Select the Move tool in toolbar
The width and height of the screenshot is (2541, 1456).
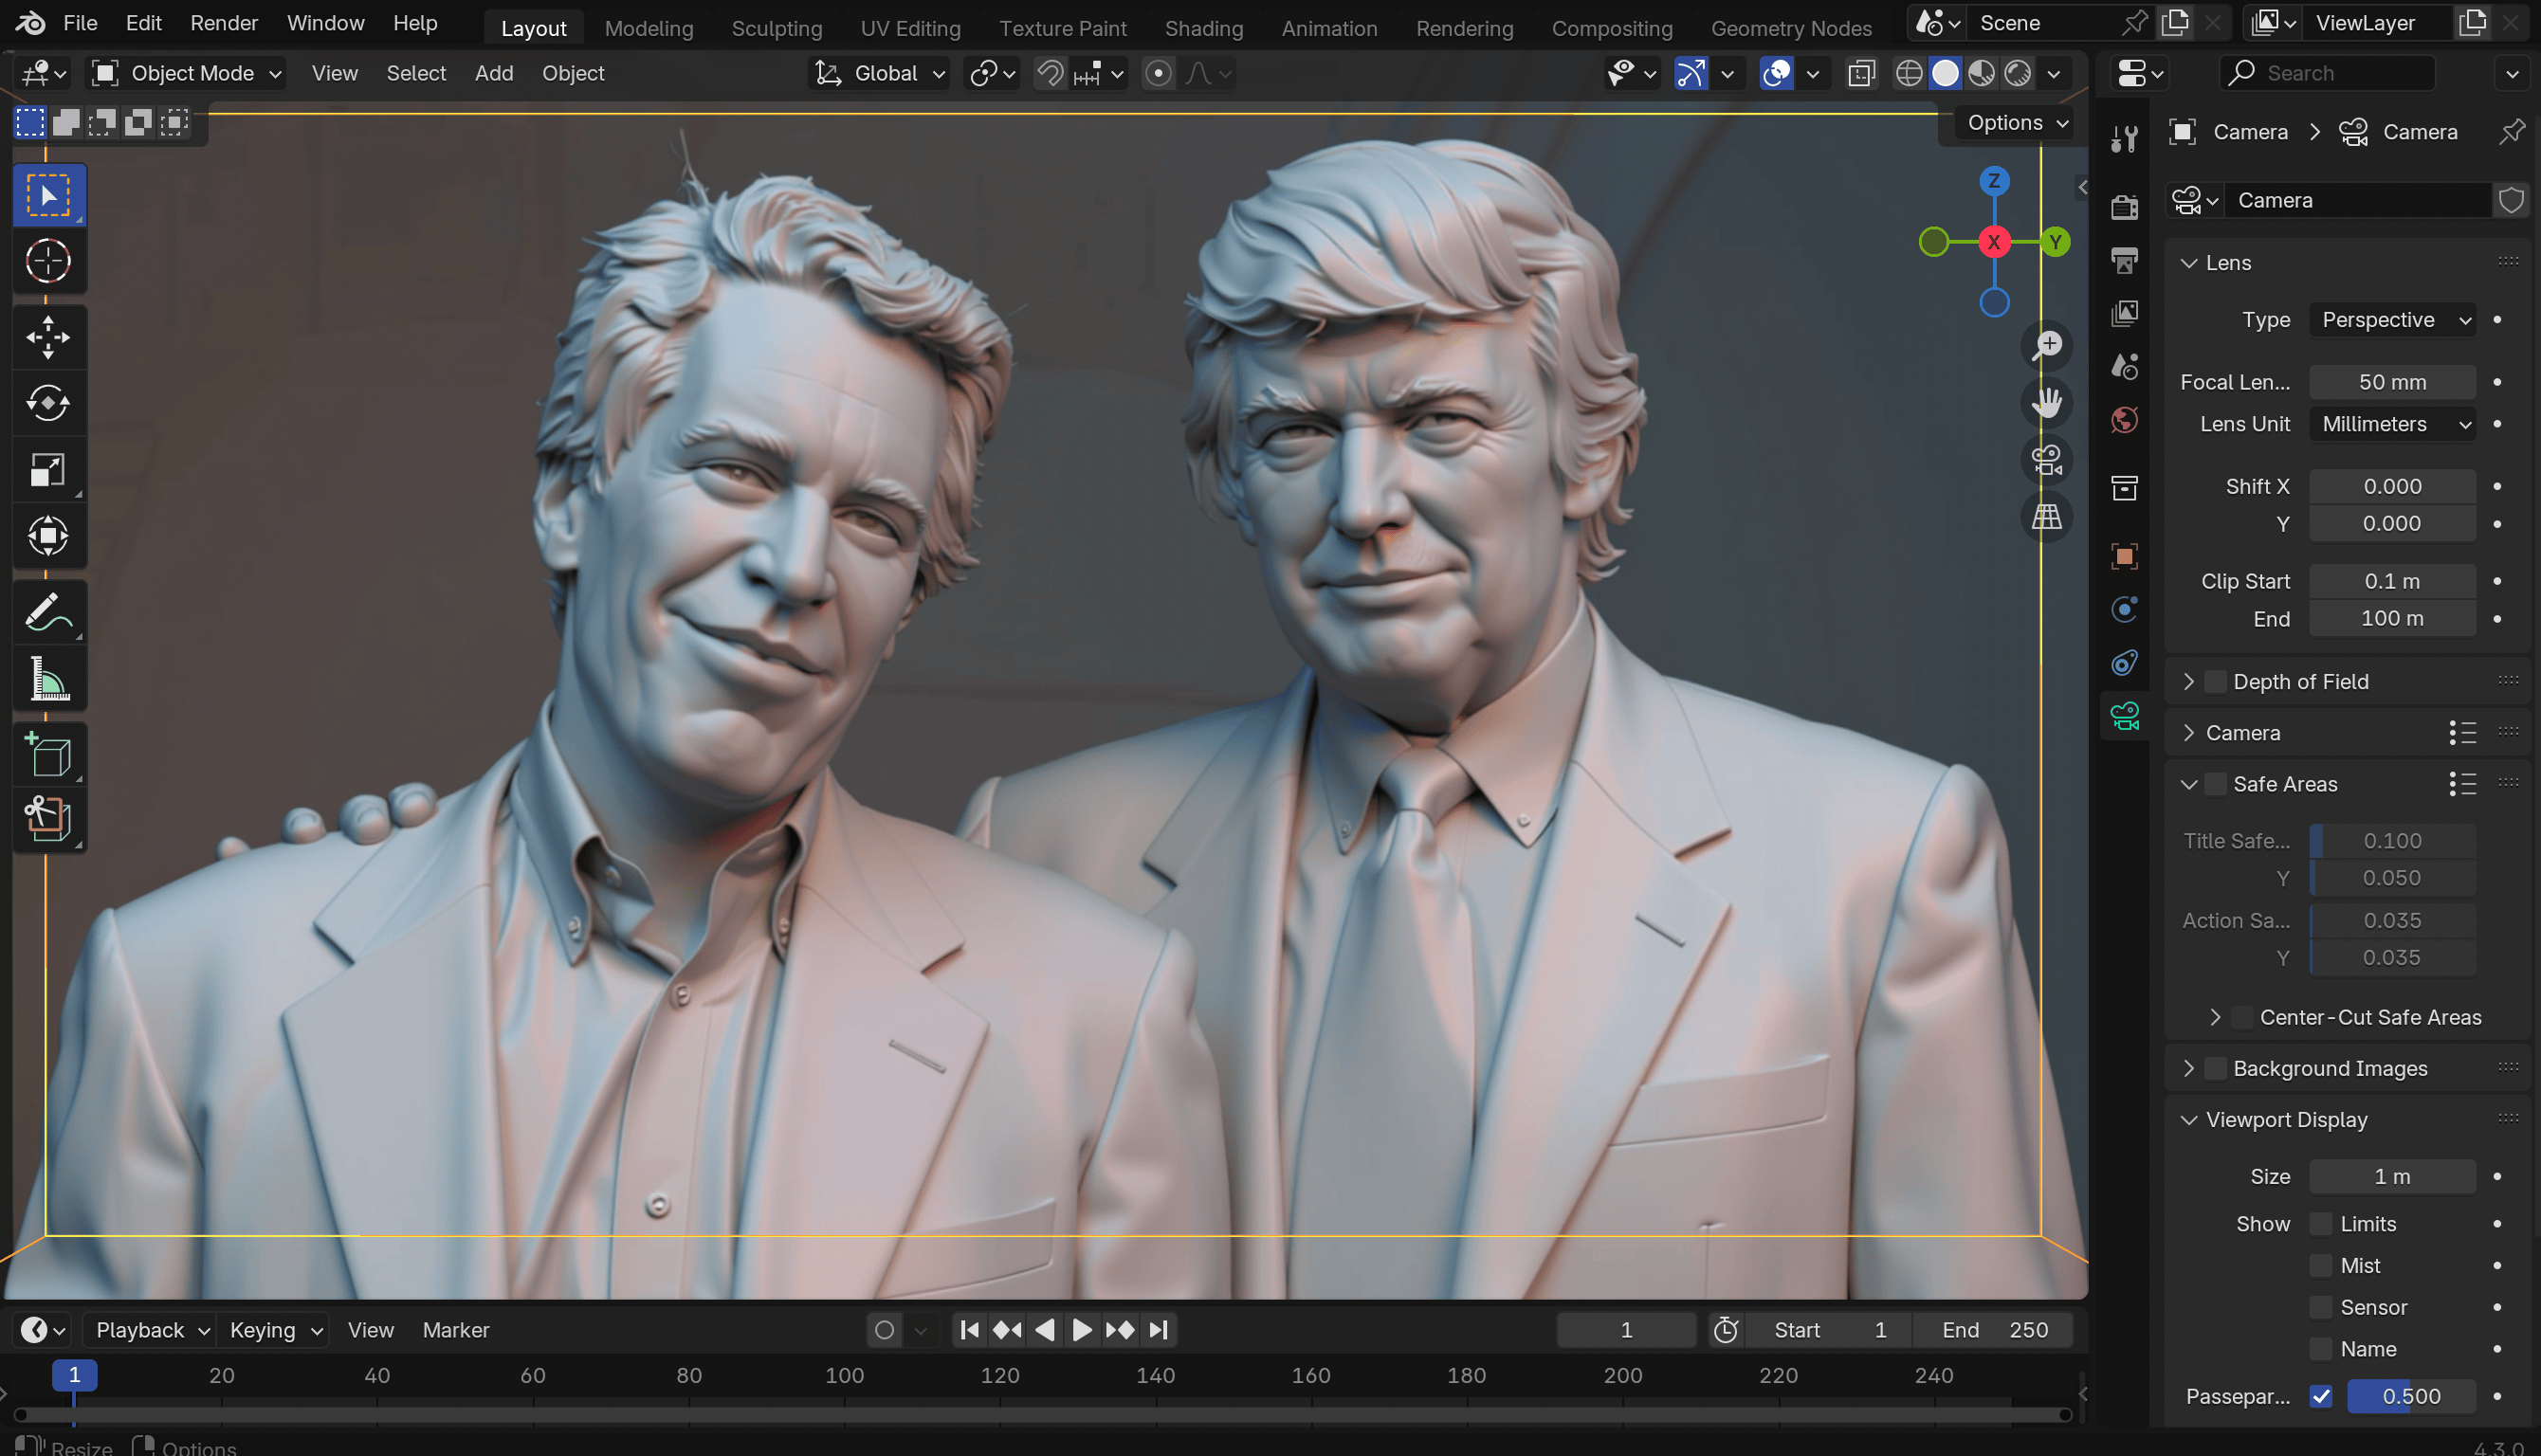pyautogui.click(x=48, y=337)
